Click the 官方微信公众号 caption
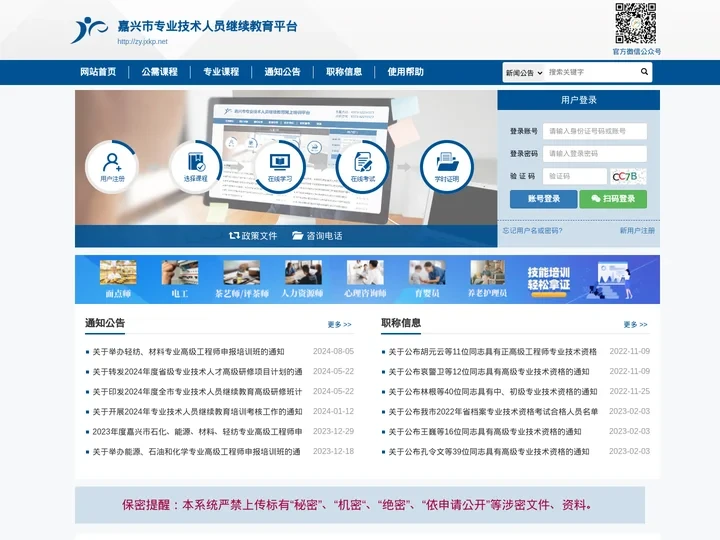 pyautogui.click(x=636, y=52)
